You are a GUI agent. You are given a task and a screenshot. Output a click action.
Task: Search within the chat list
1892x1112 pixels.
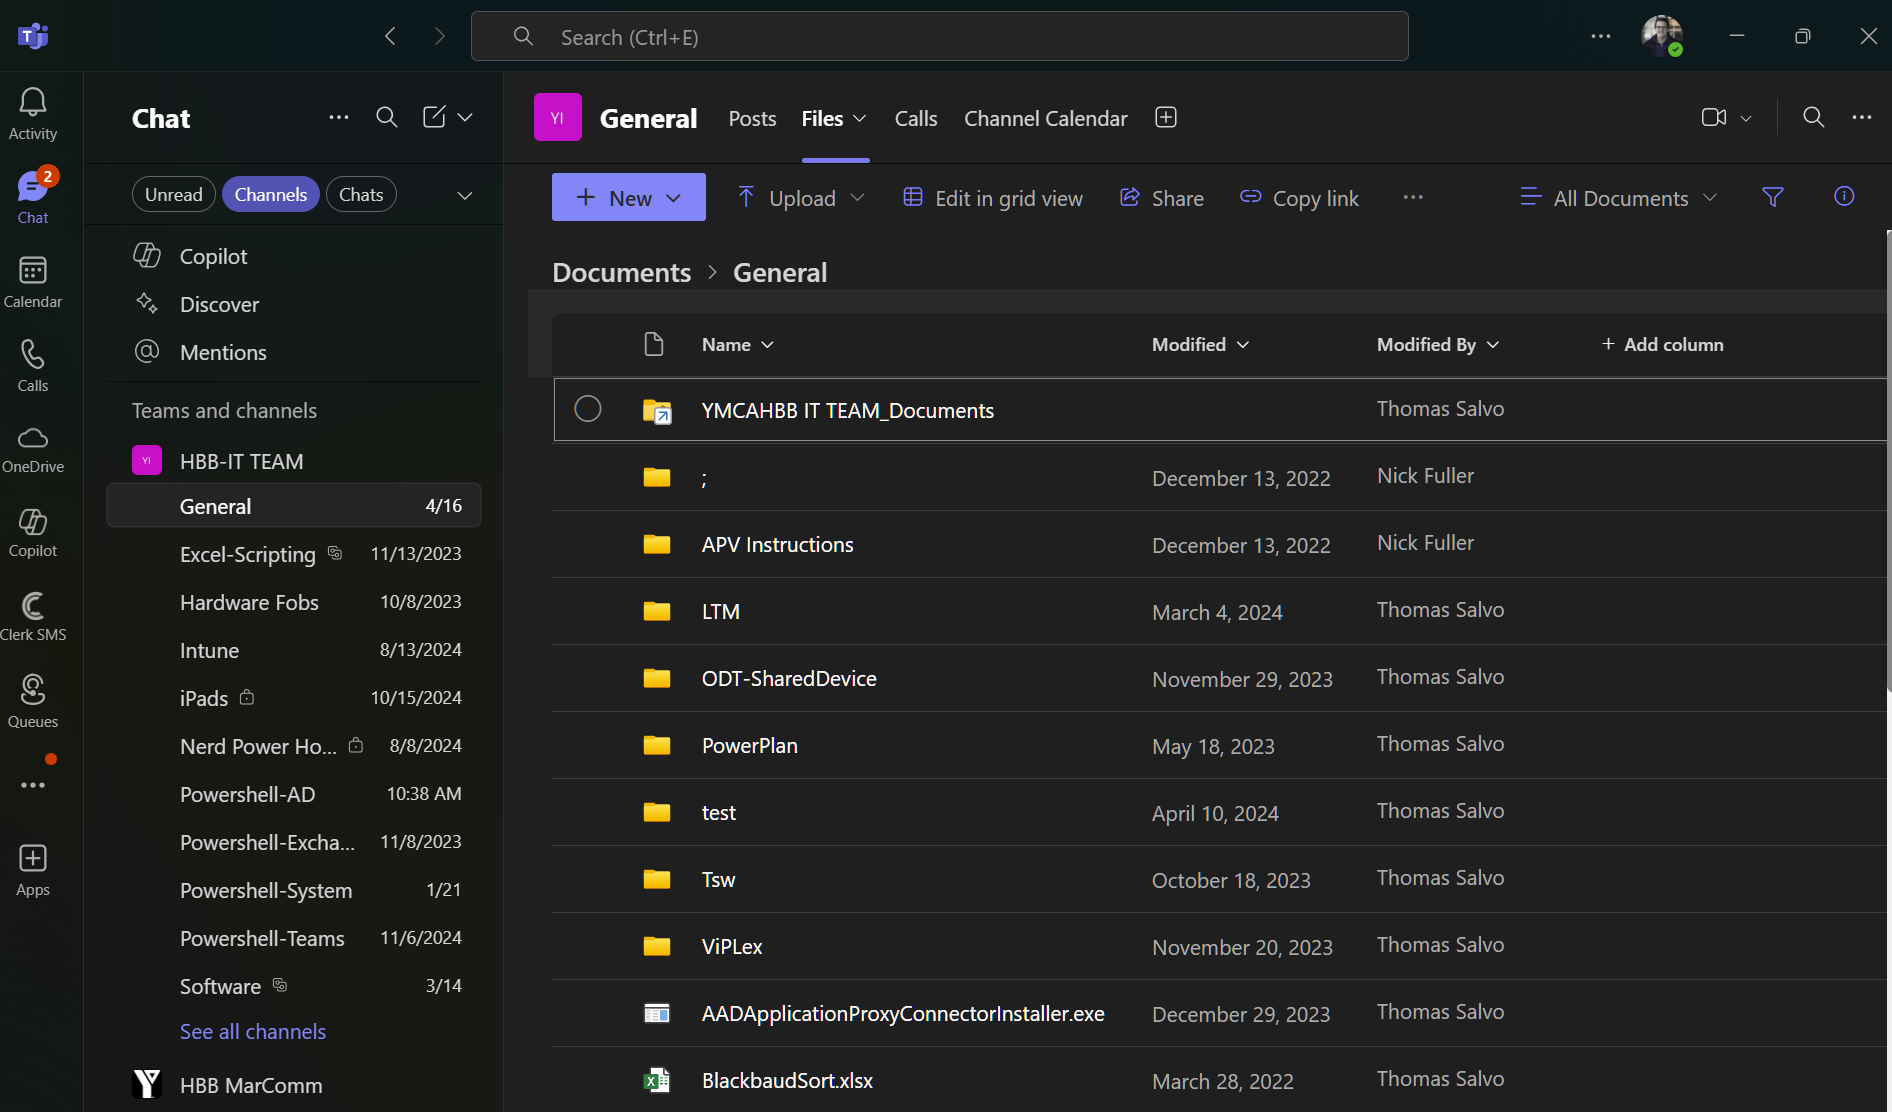387,118
